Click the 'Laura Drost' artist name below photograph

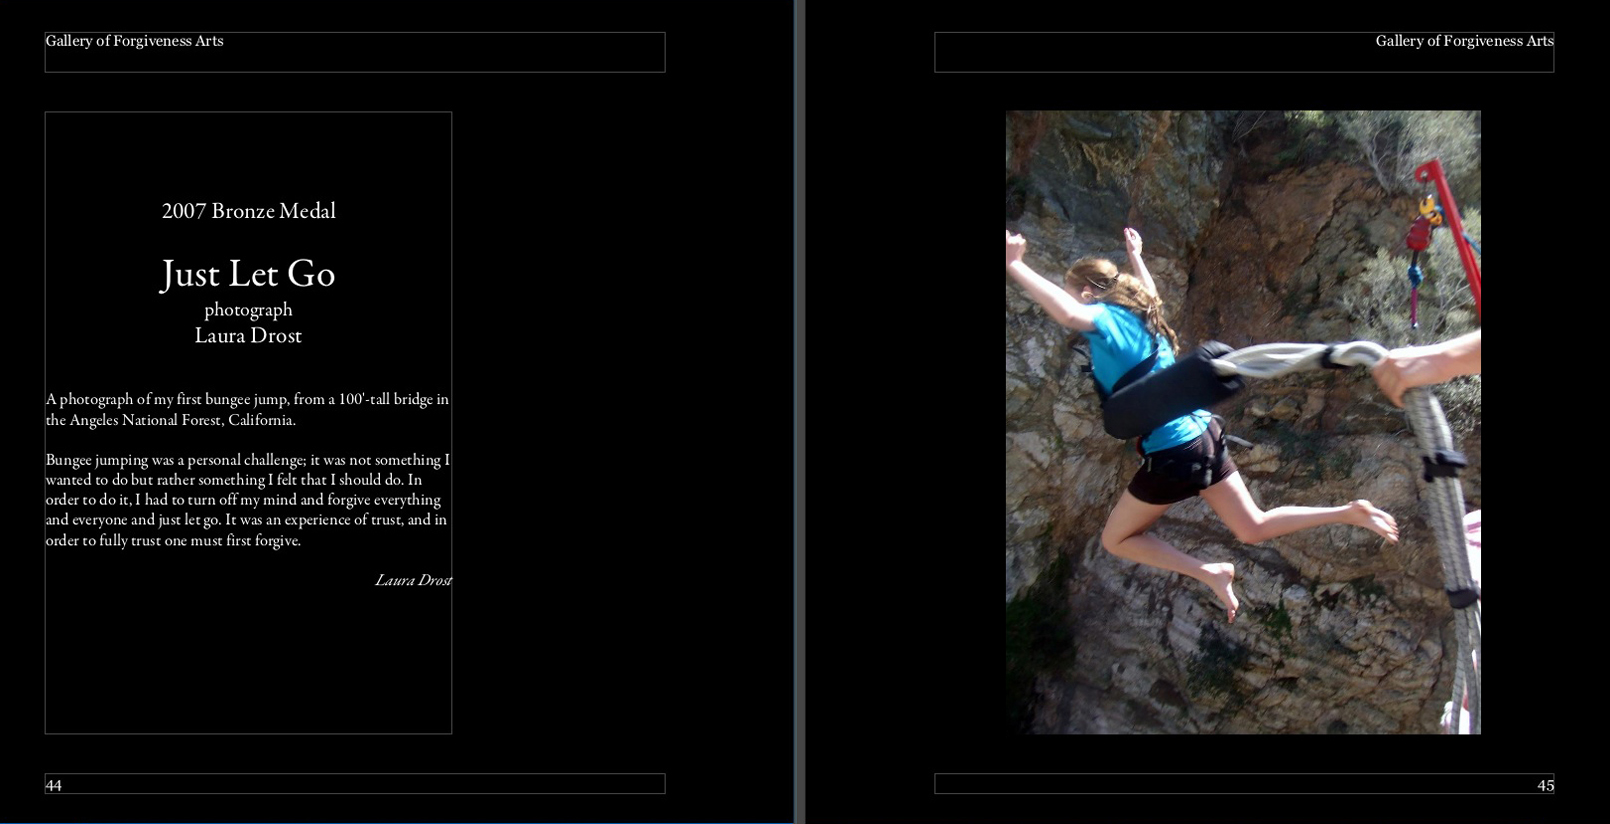click(248, 335)
